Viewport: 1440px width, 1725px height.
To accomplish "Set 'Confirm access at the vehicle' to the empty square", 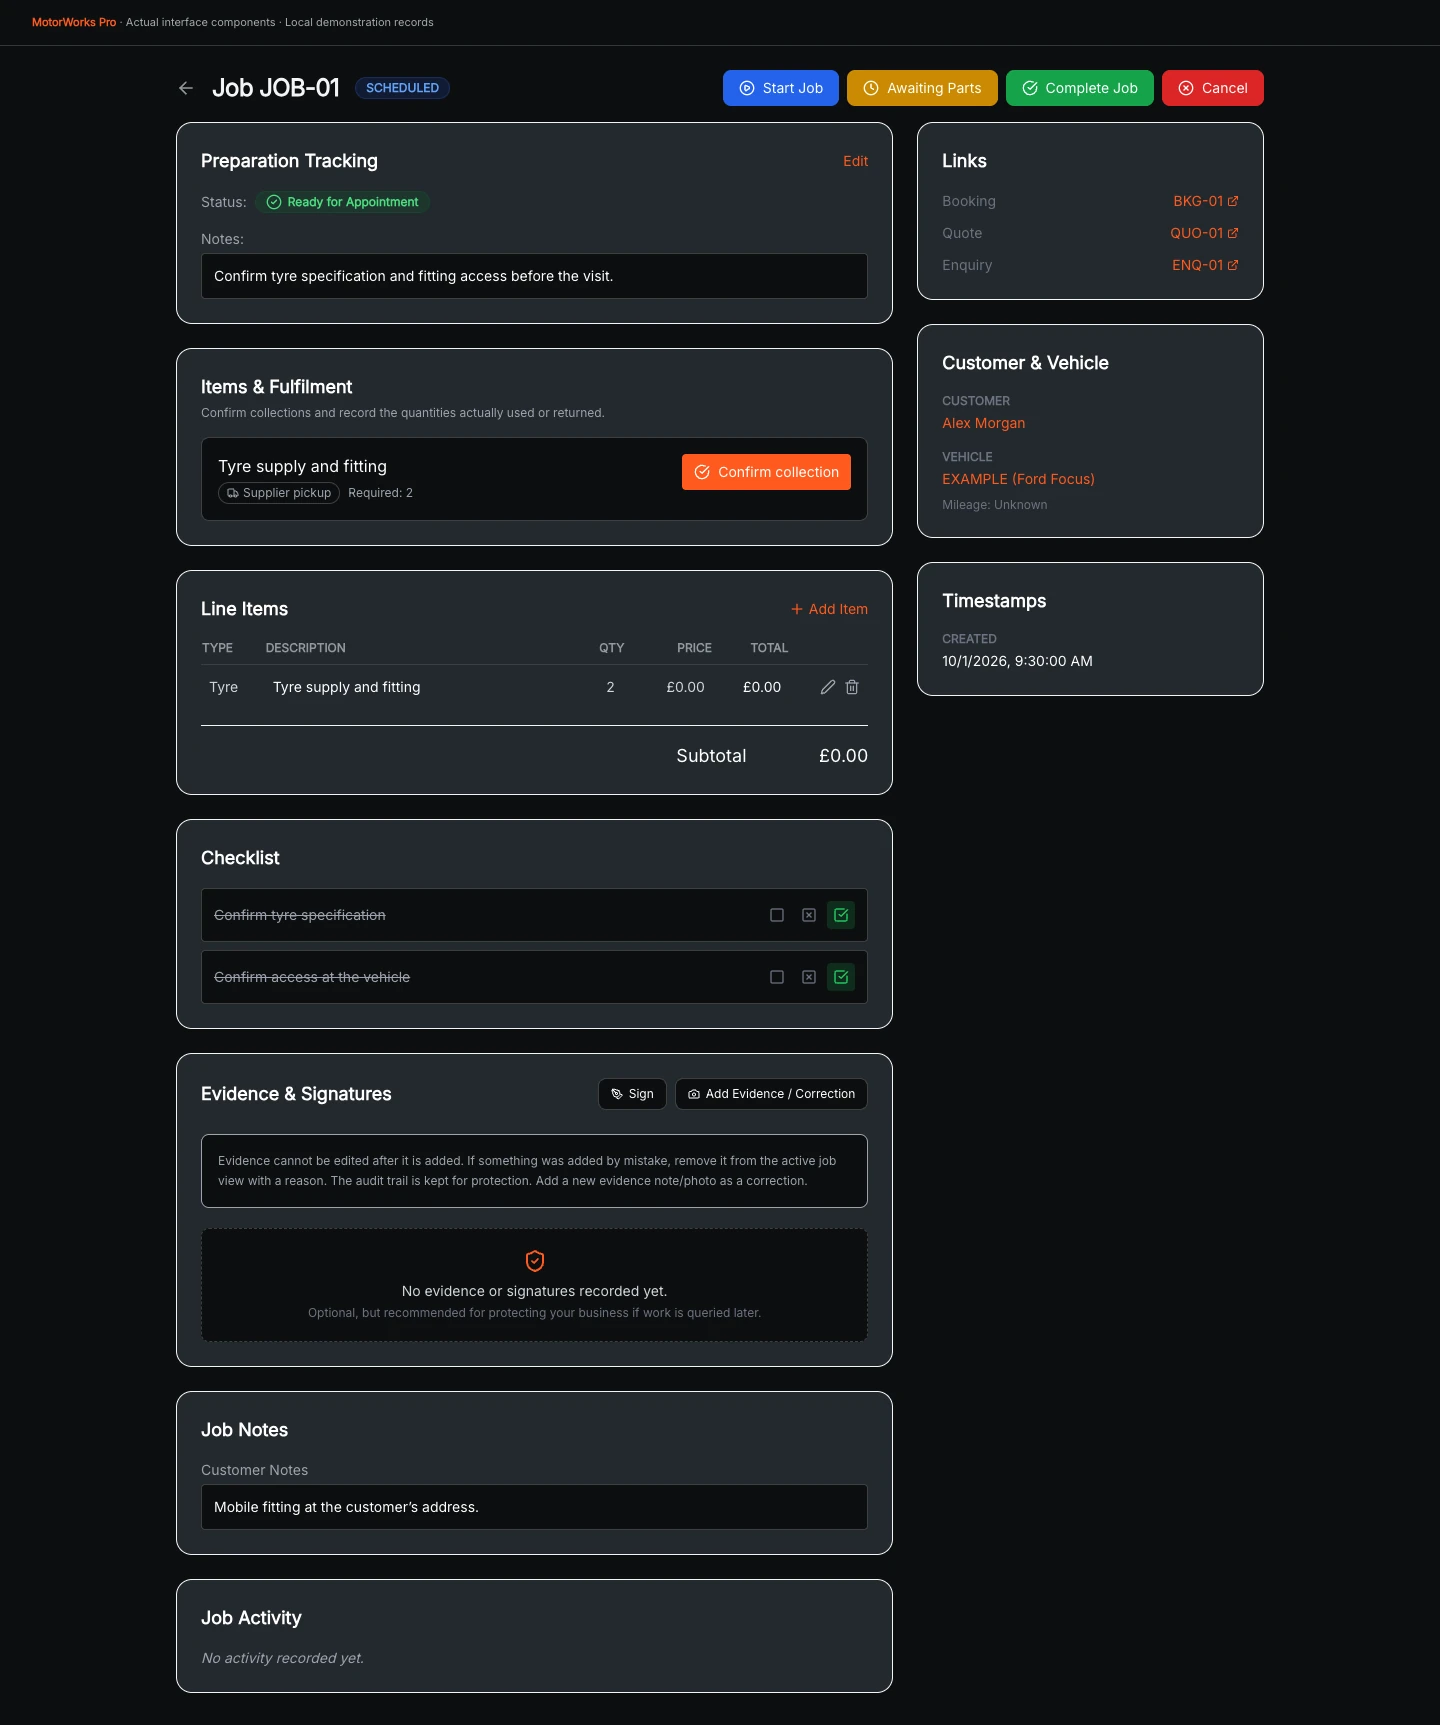I will point(777,977).
